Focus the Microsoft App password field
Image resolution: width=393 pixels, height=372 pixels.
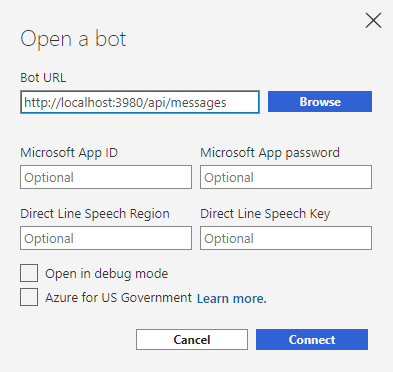coord(286,177)
